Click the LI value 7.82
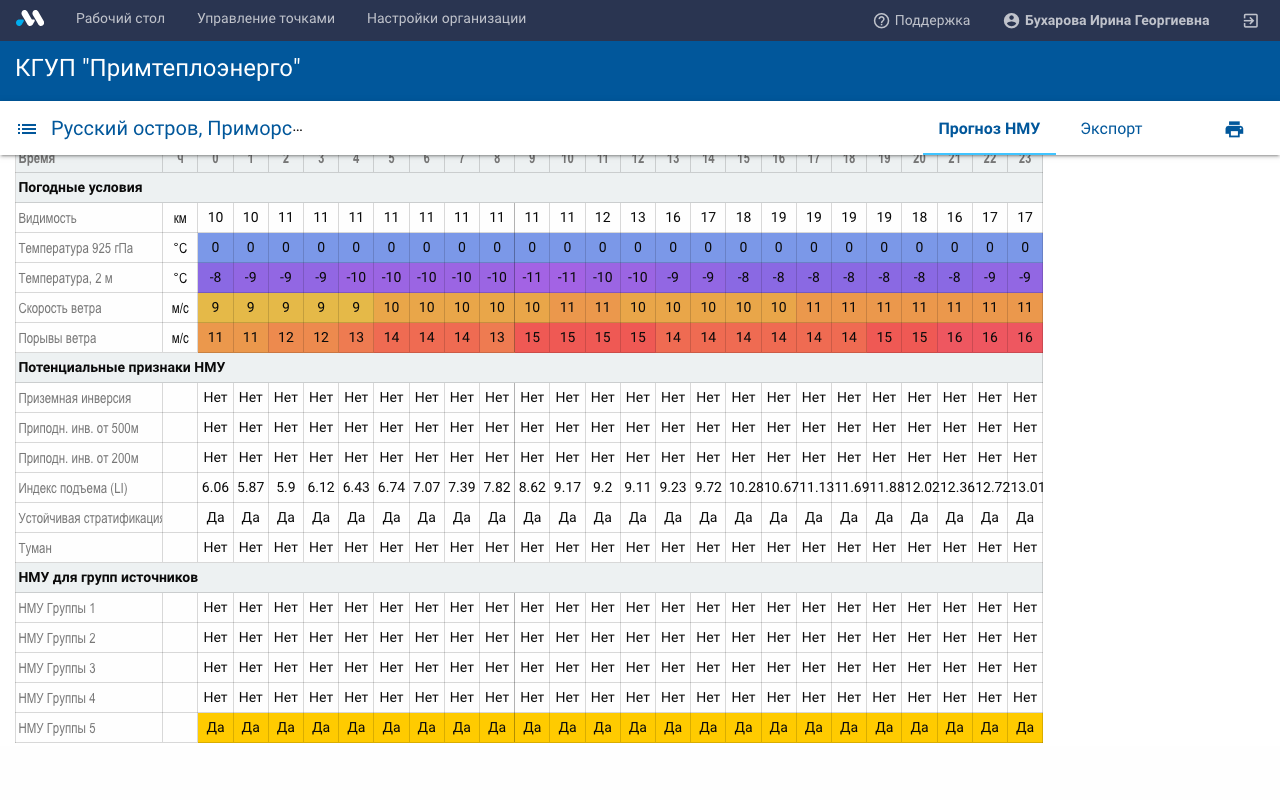 click(497, 488)
